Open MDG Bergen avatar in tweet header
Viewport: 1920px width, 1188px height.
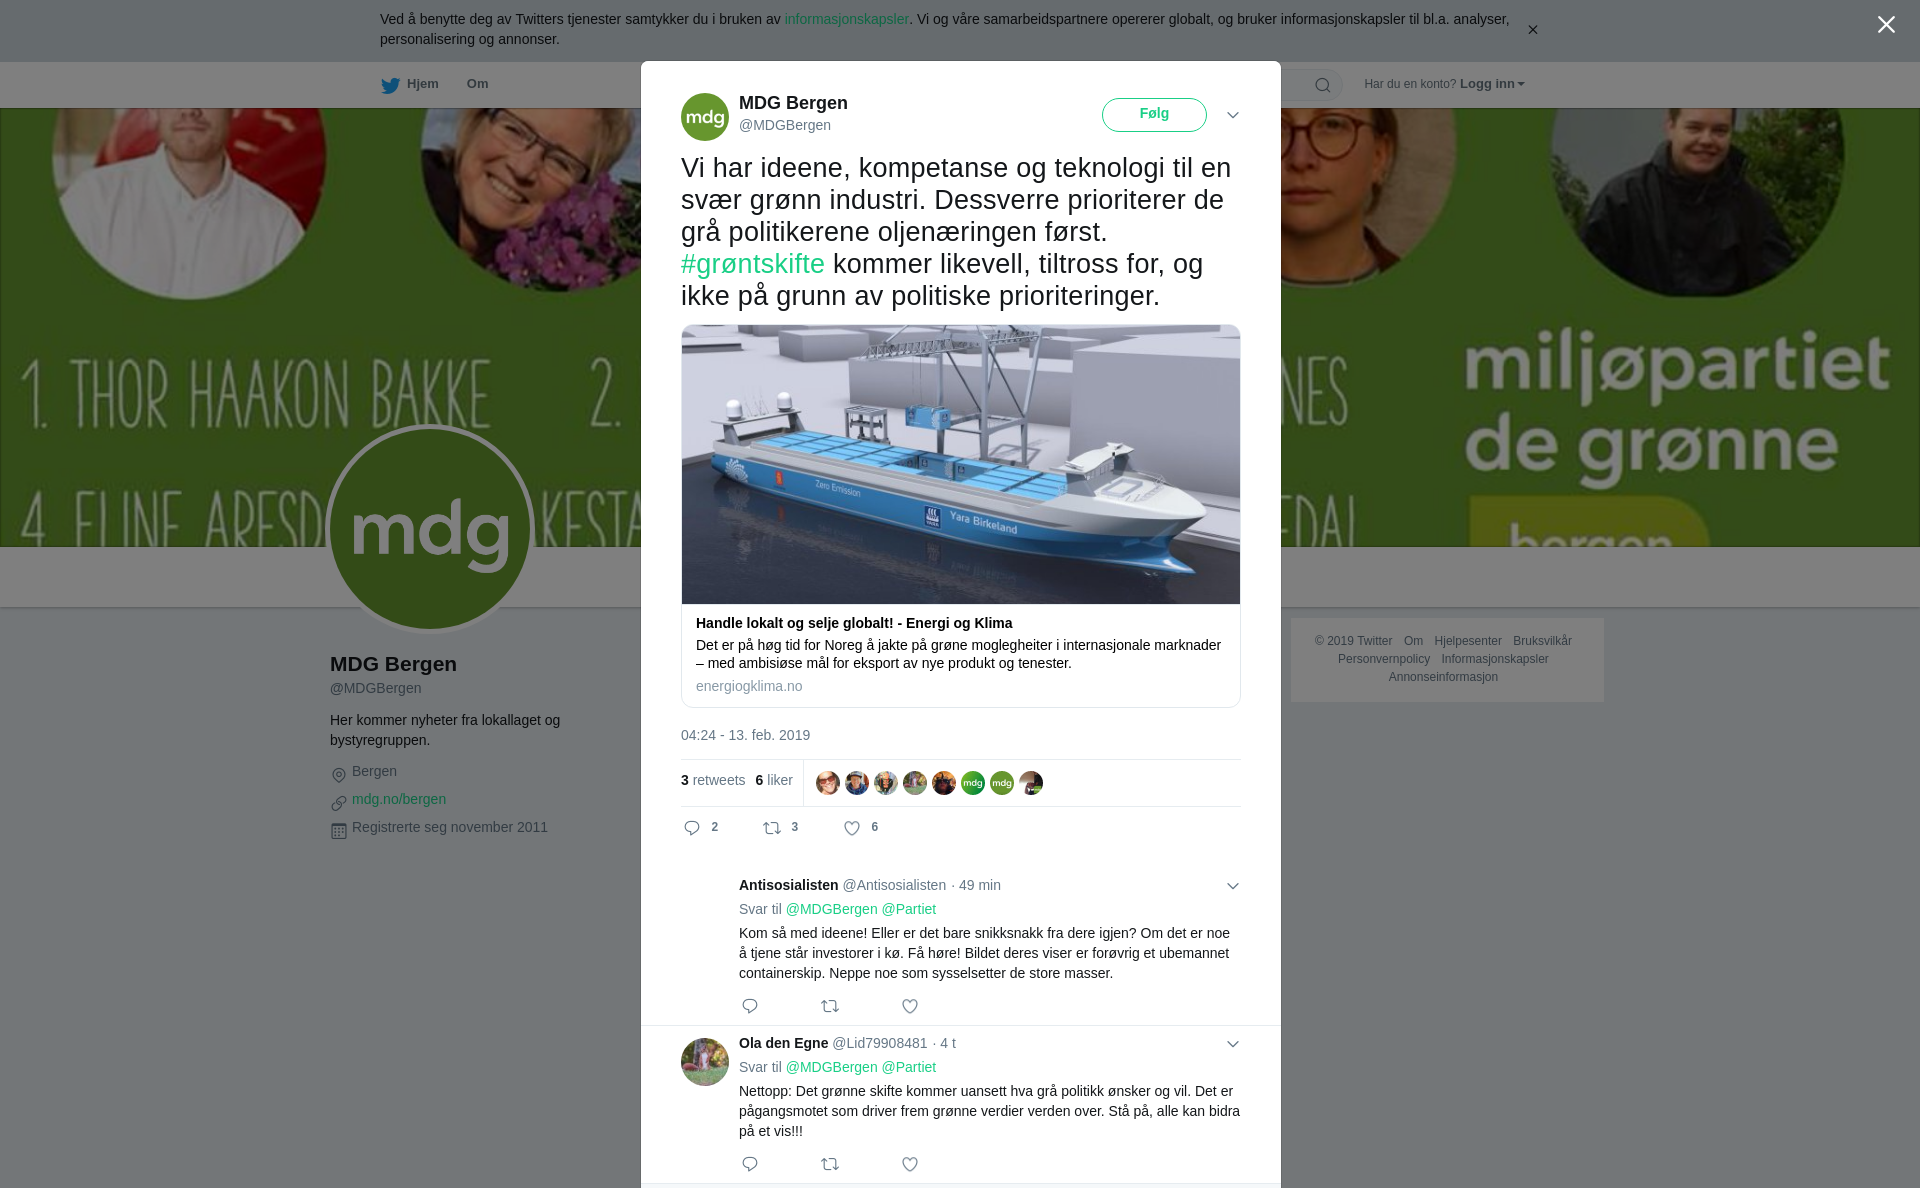tap(705, 117)
